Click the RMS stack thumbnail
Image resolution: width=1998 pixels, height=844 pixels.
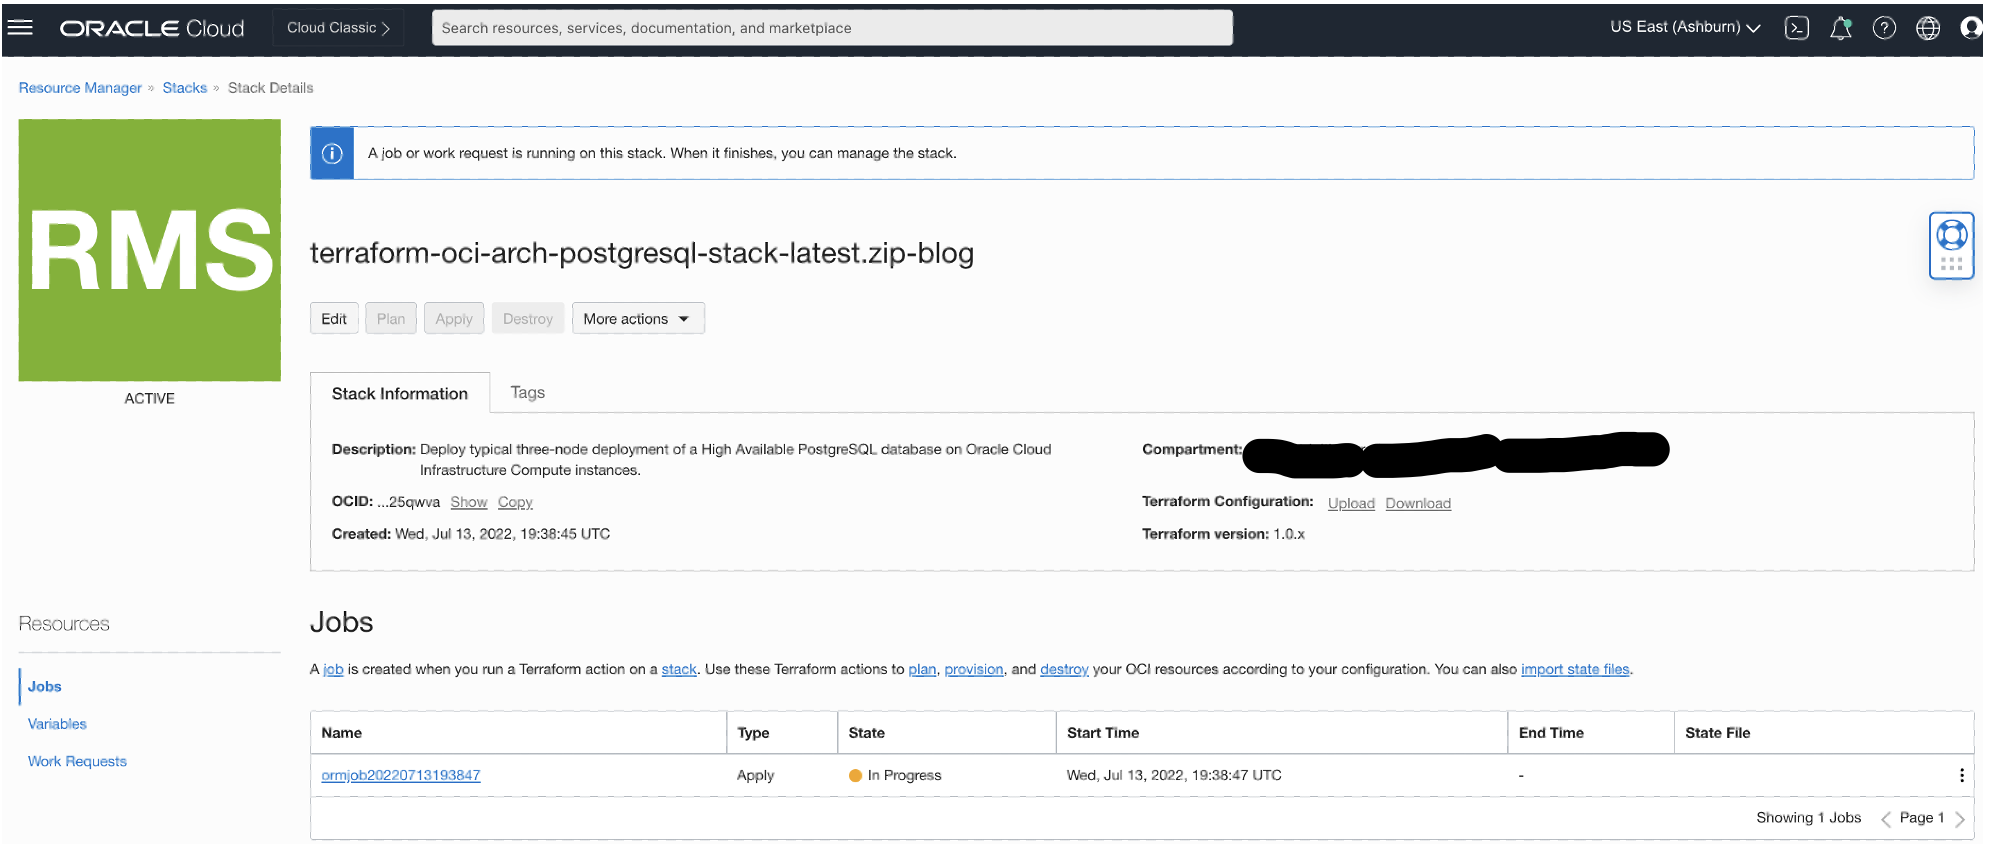pos(149,250)
